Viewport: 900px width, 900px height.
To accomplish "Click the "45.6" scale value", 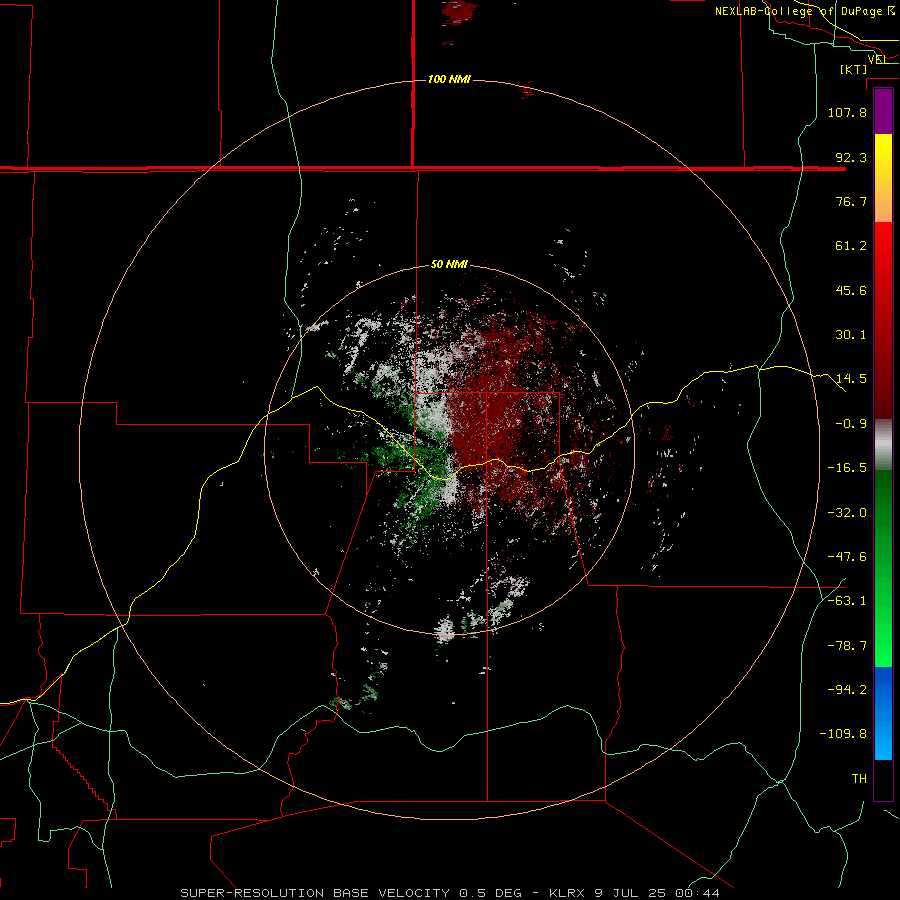I will point(851,290).
